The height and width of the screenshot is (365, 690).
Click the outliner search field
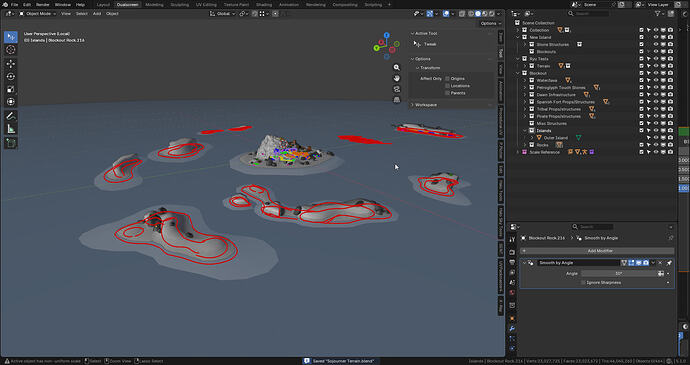pos(588,14)
